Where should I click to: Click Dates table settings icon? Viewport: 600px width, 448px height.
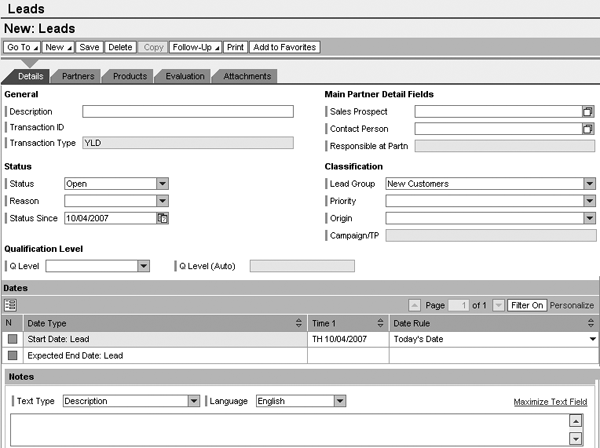(x=10, y=304)
